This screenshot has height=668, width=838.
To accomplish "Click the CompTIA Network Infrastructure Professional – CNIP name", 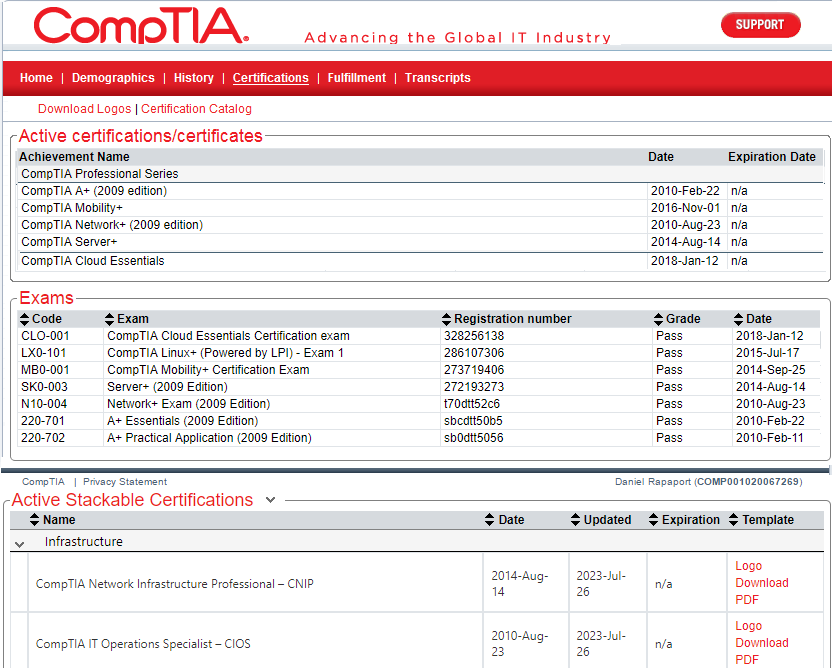I will (x=175, y=584).
